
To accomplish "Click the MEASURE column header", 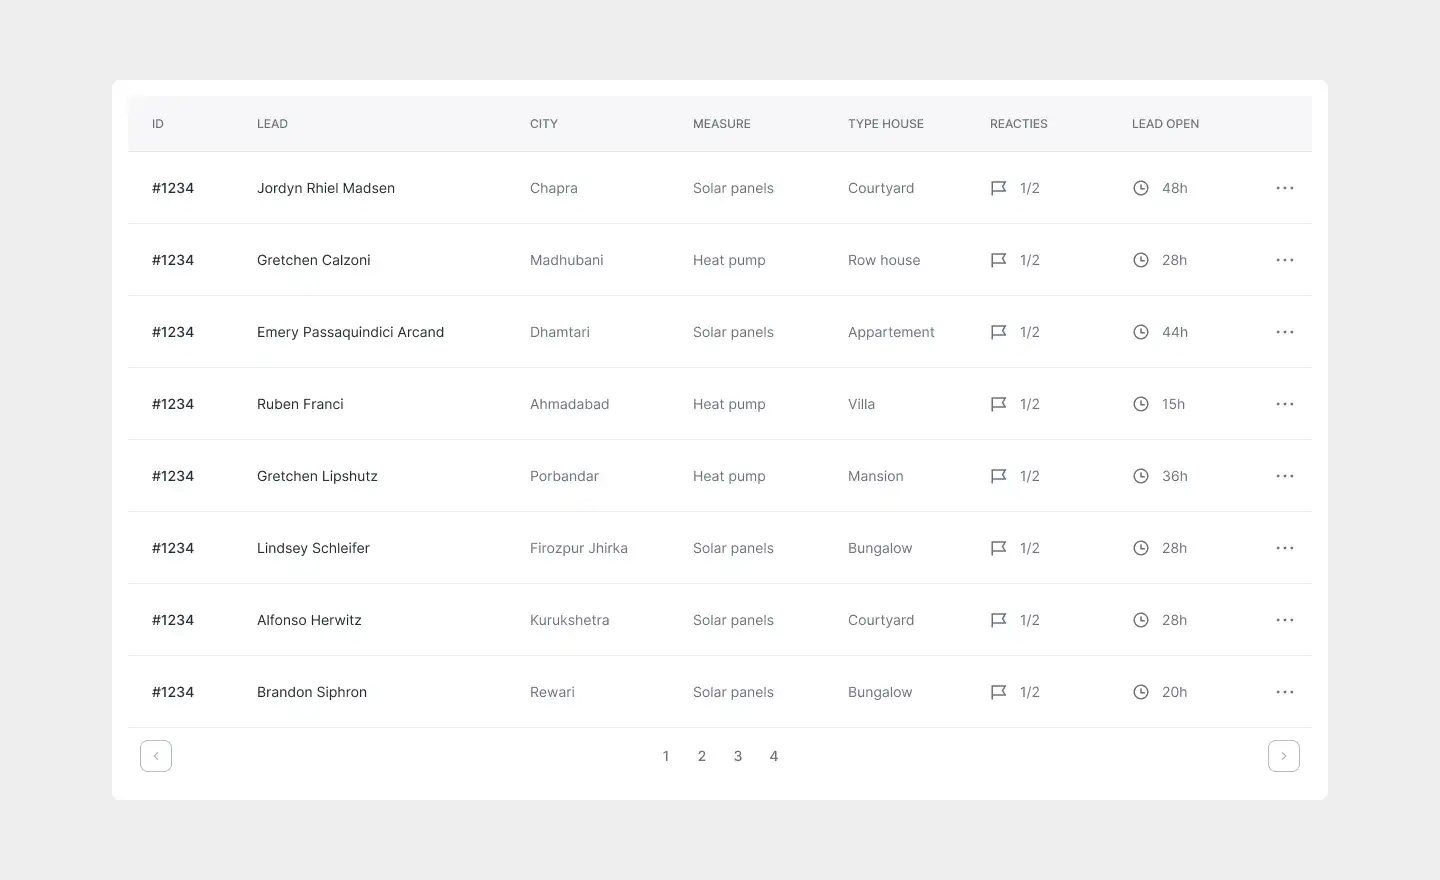I will coord(722,124).
